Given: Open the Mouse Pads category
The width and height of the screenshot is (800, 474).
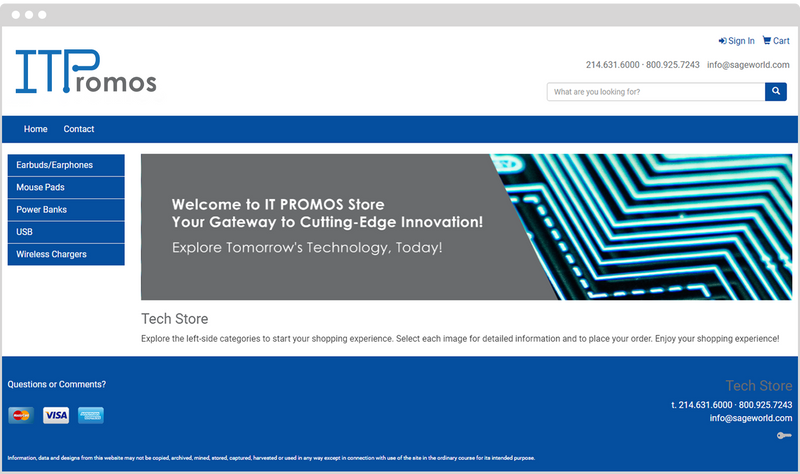Looking at the screenshot, I should pos(66,187).
